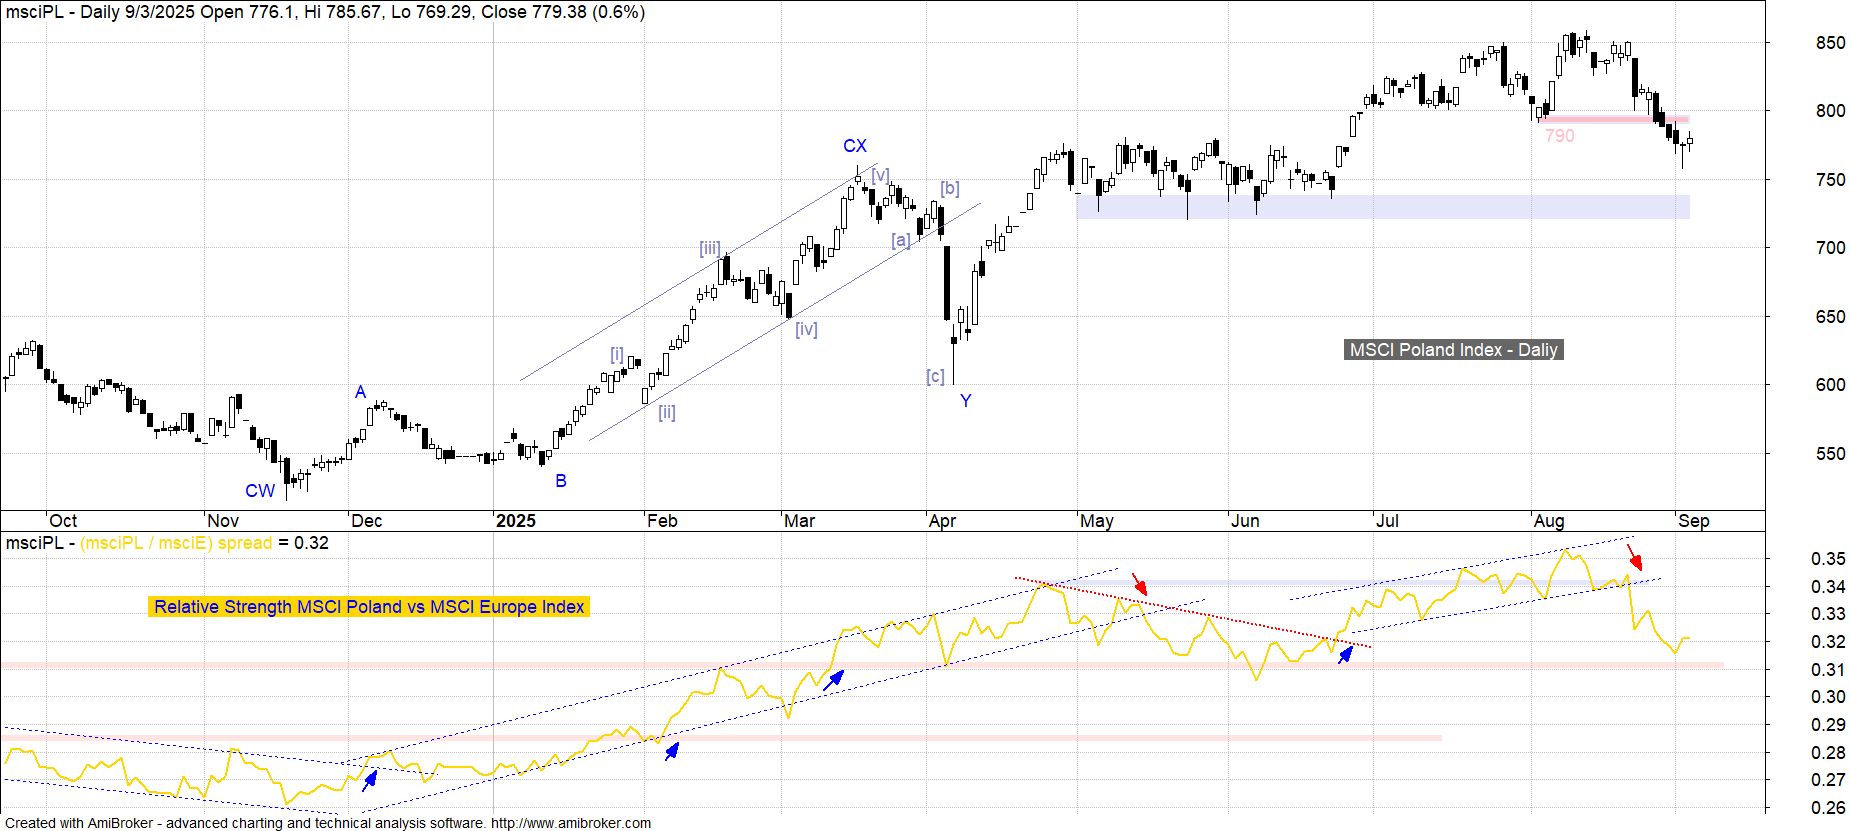Select the CX wave label
This screenshot has width=1850, height=831.
click(x=854, y=146)
